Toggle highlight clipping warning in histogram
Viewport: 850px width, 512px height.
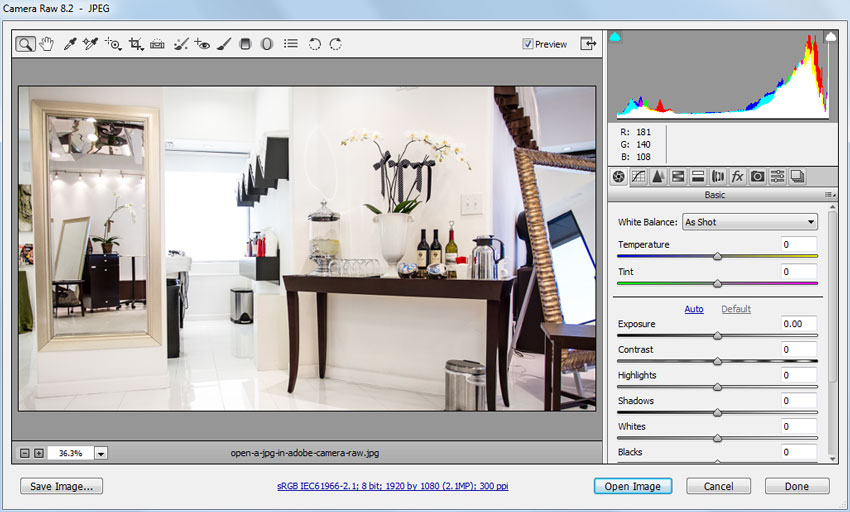[x=830, y=36]
